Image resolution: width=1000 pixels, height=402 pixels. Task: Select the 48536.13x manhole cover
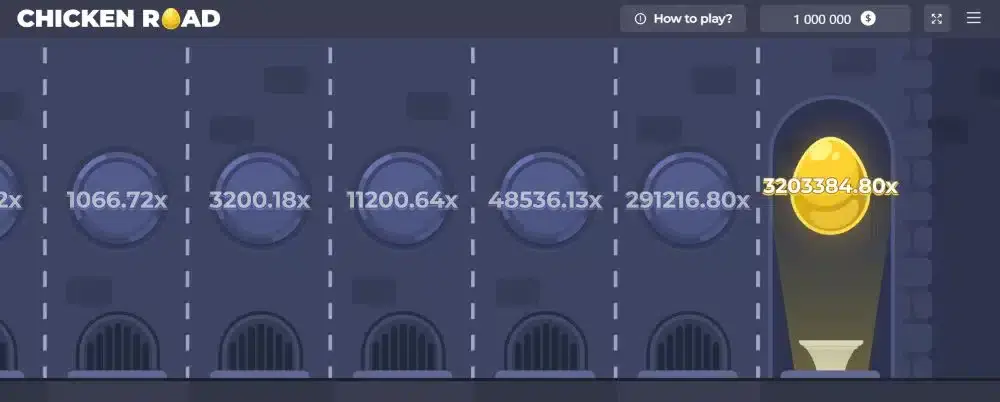coord(545,199)
